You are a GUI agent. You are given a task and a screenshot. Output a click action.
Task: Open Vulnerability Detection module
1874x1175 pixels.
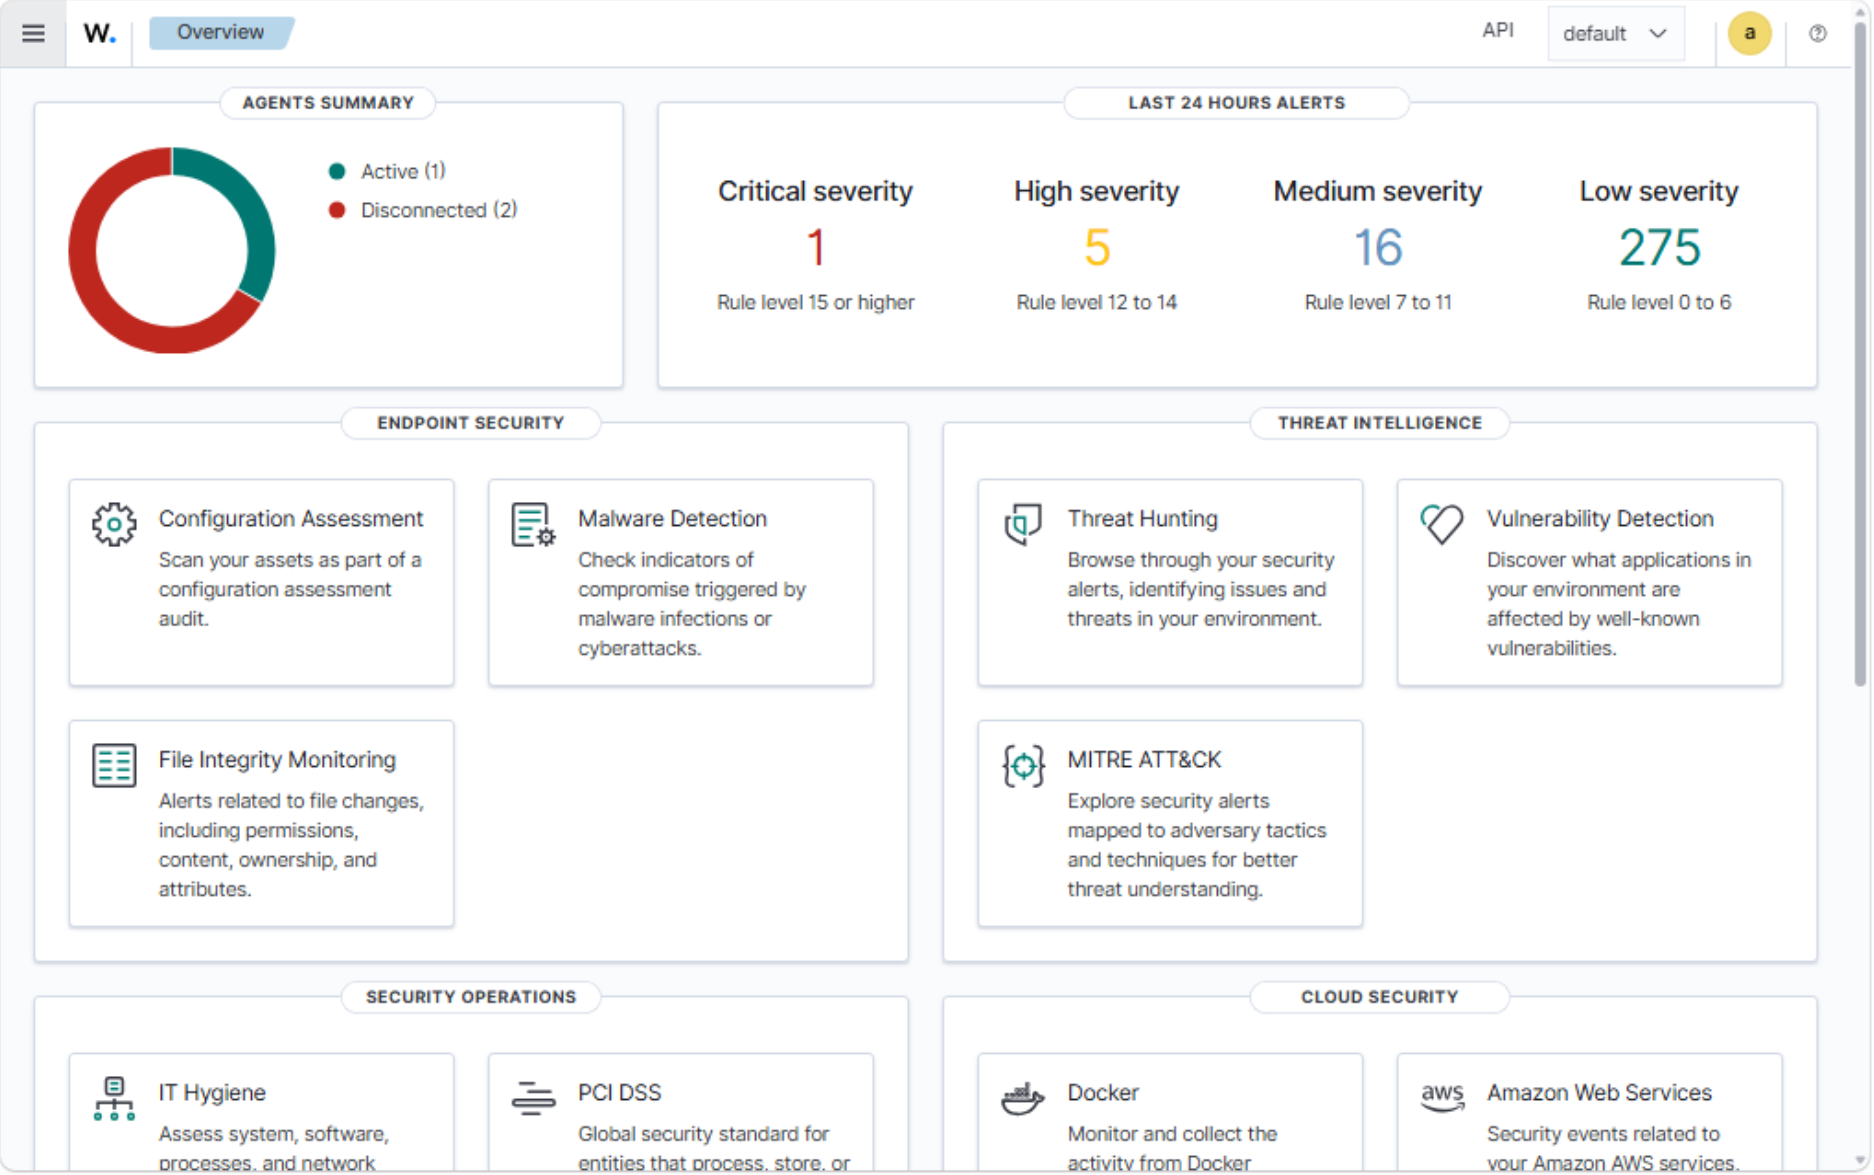pyautogui.click(x=1589, y=582)
